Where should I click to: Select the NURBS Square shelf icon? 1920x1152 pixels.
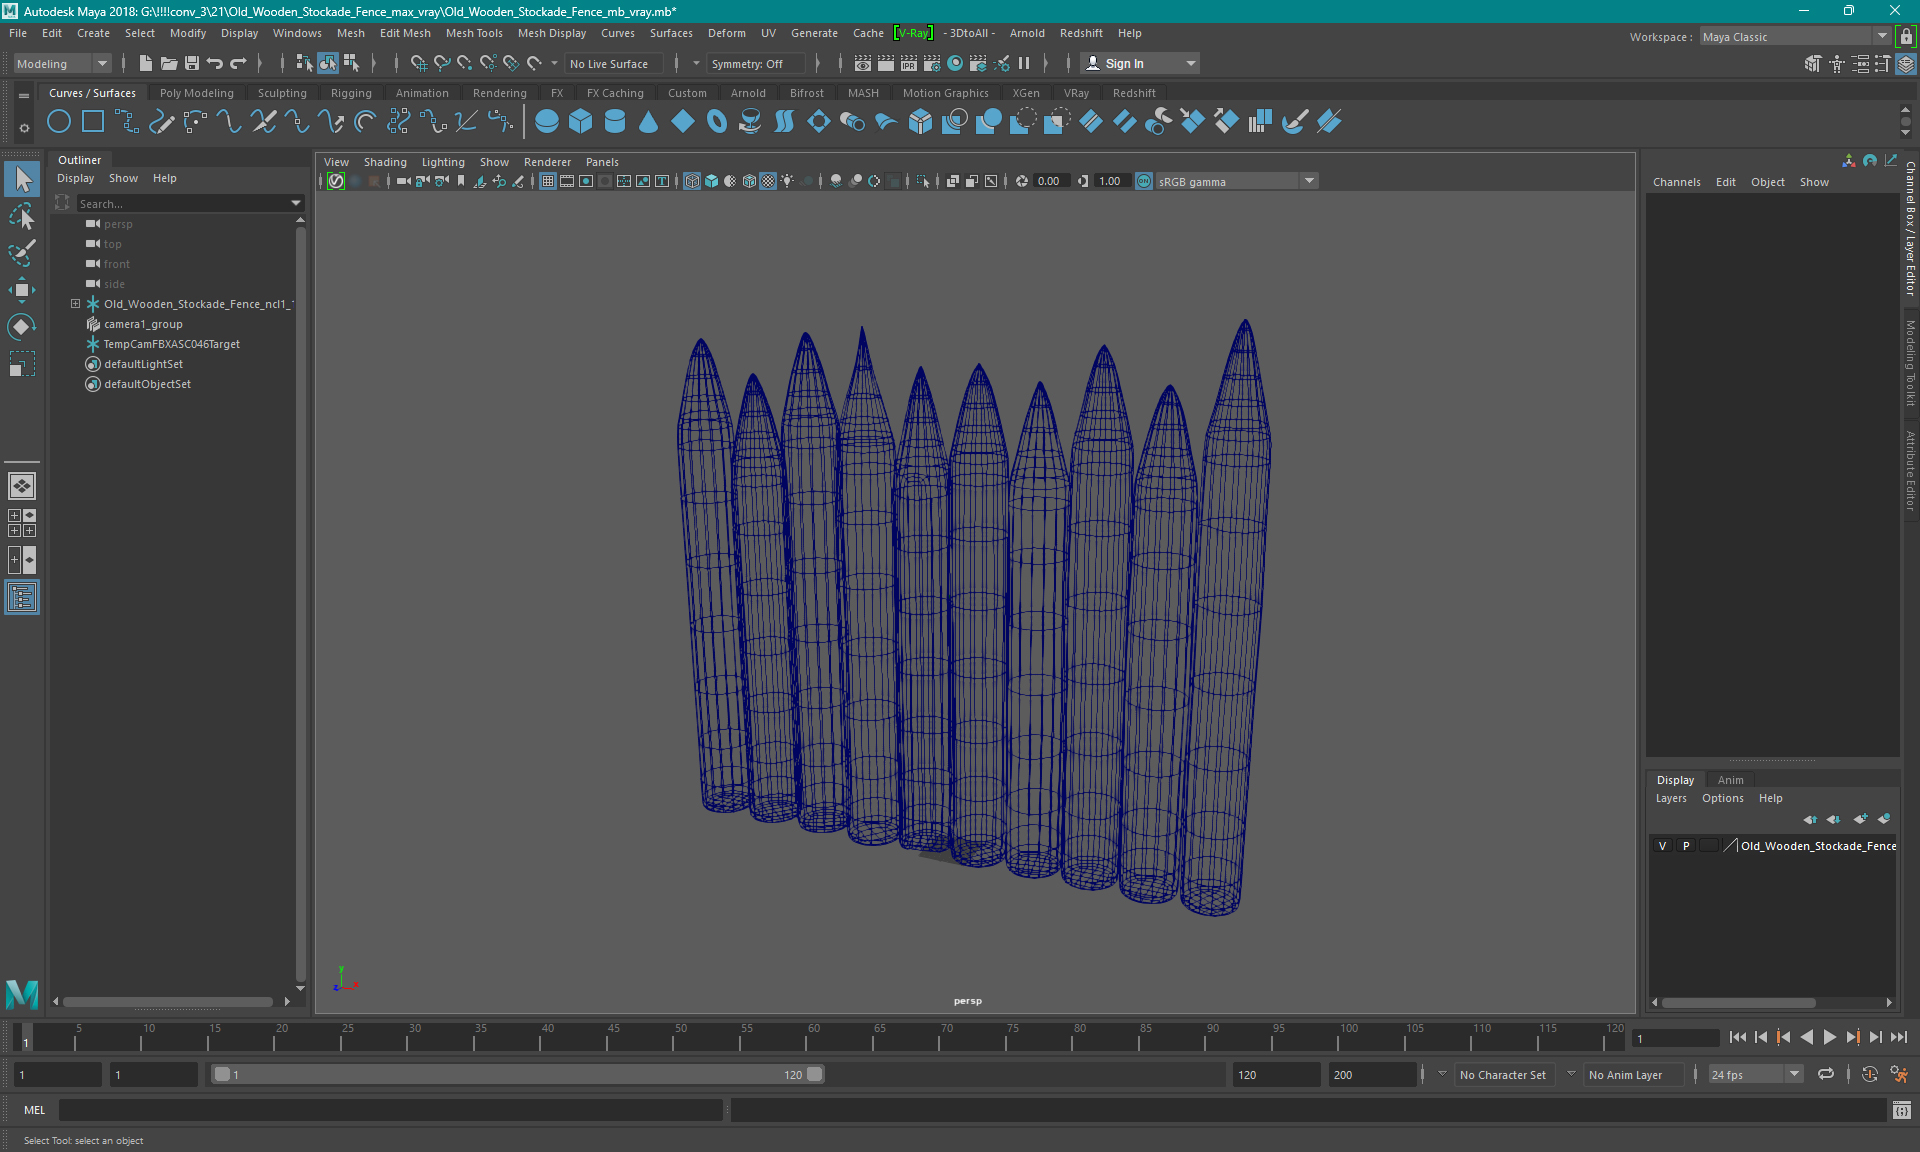pyautogui.click(x=93, y=122)
